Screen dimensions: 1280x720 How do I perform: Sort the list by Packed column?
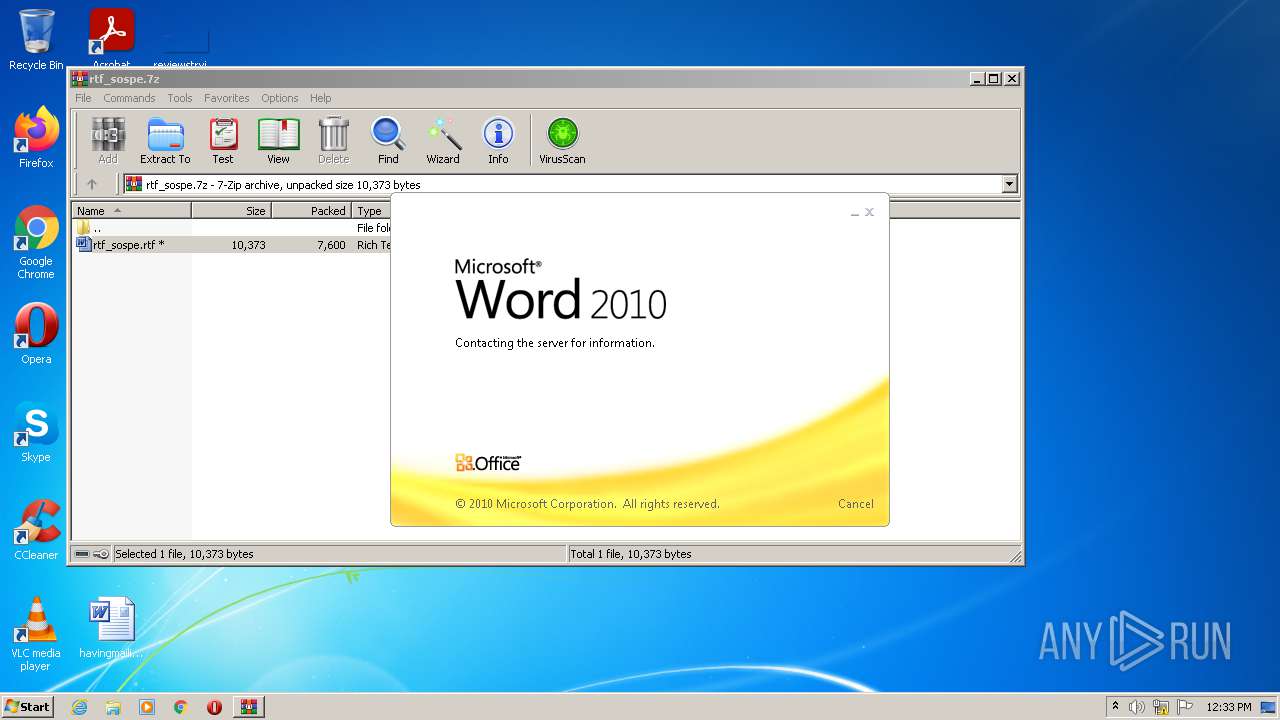tap(311, 211)
